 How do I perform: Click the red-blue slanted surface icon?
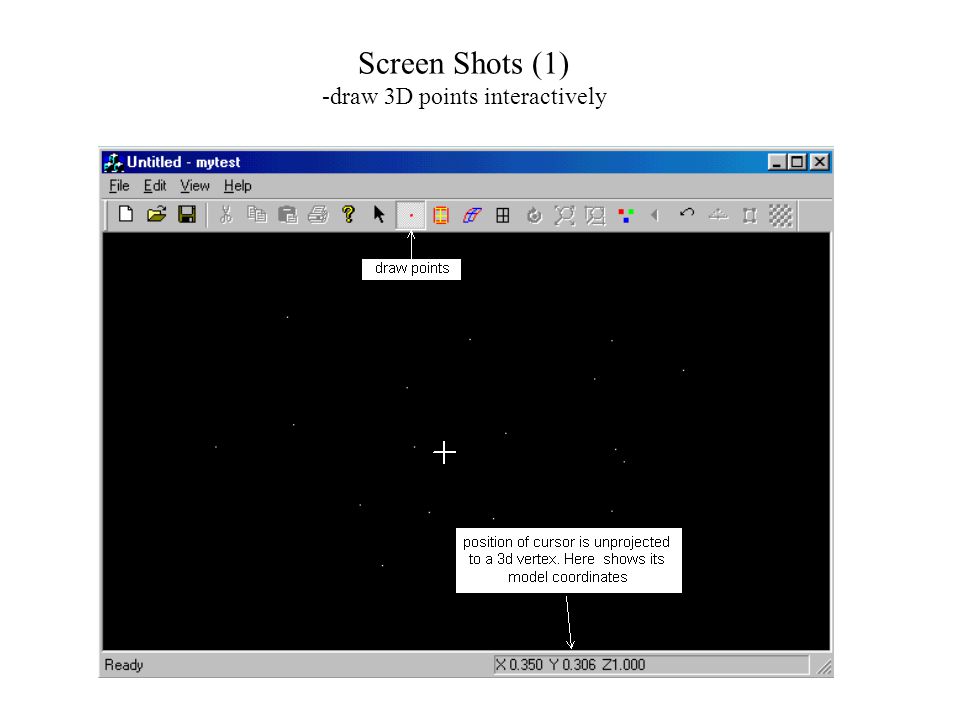(x=471, y=215)
